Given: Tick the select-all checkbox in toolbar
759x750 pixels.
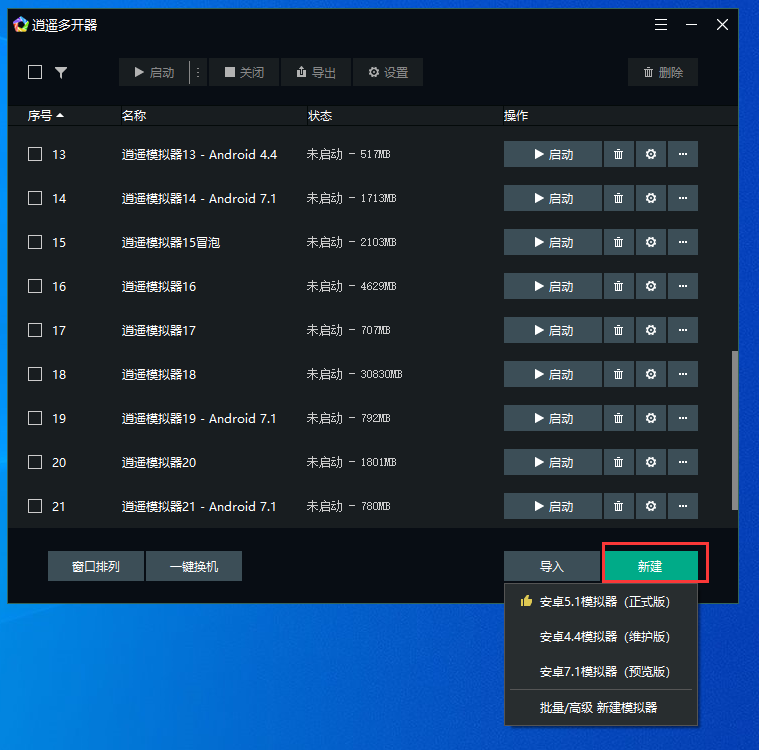Looking at the screenshot, I should [35, 72].
